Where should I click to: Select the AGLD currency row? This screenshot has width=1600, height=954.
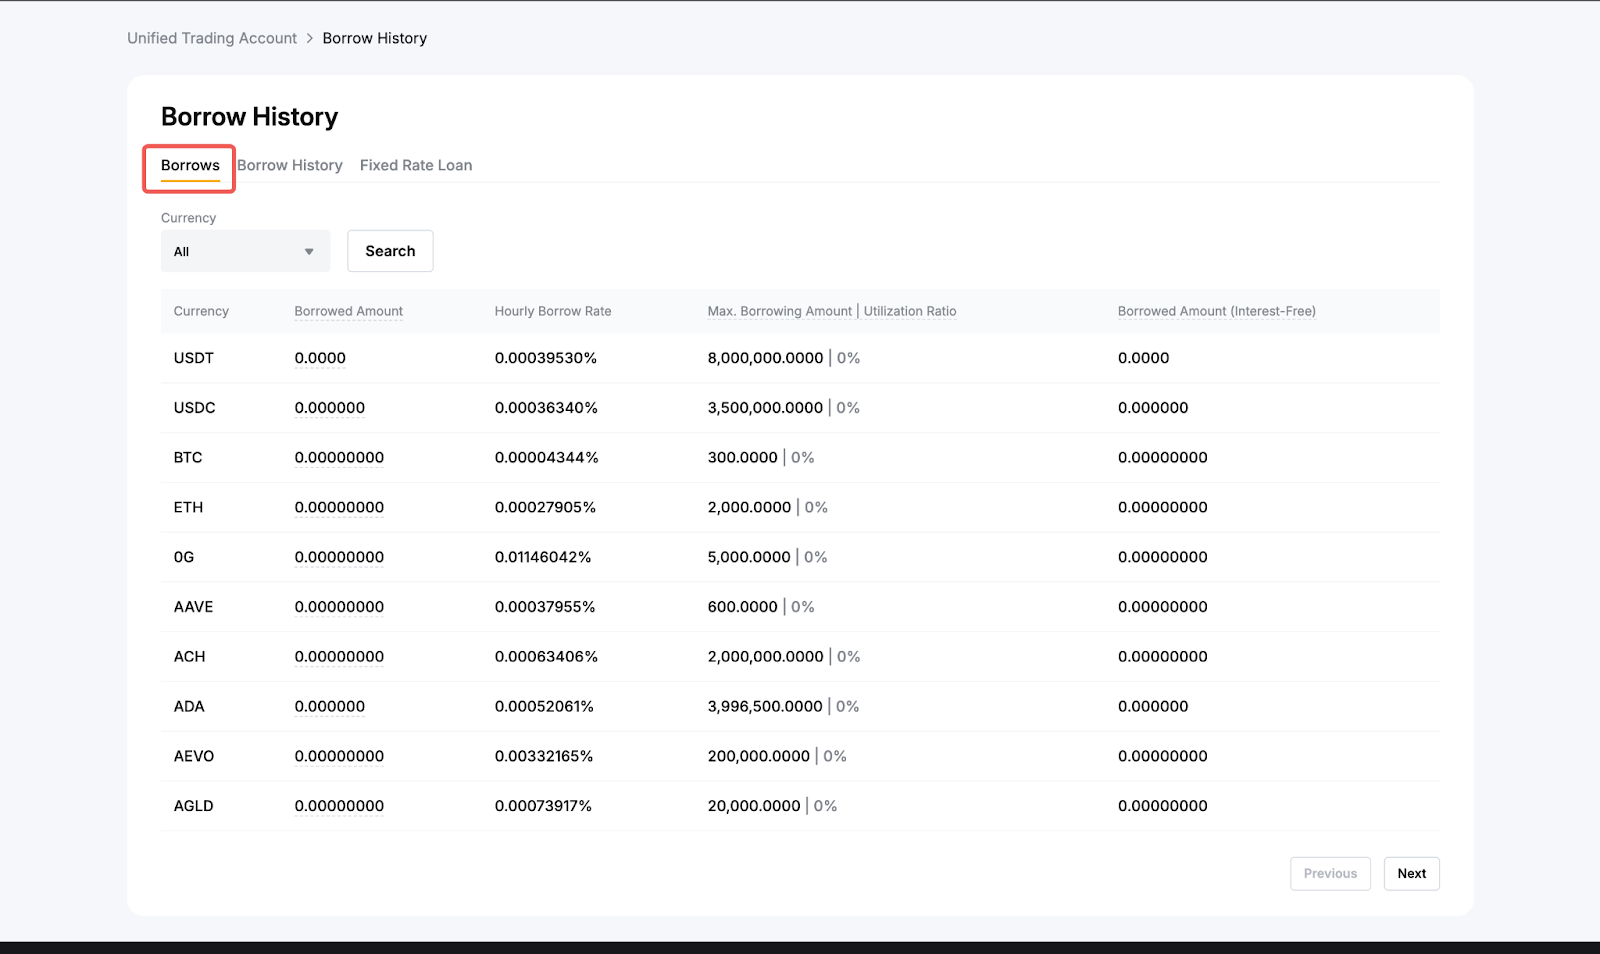(x=193, y=806)
